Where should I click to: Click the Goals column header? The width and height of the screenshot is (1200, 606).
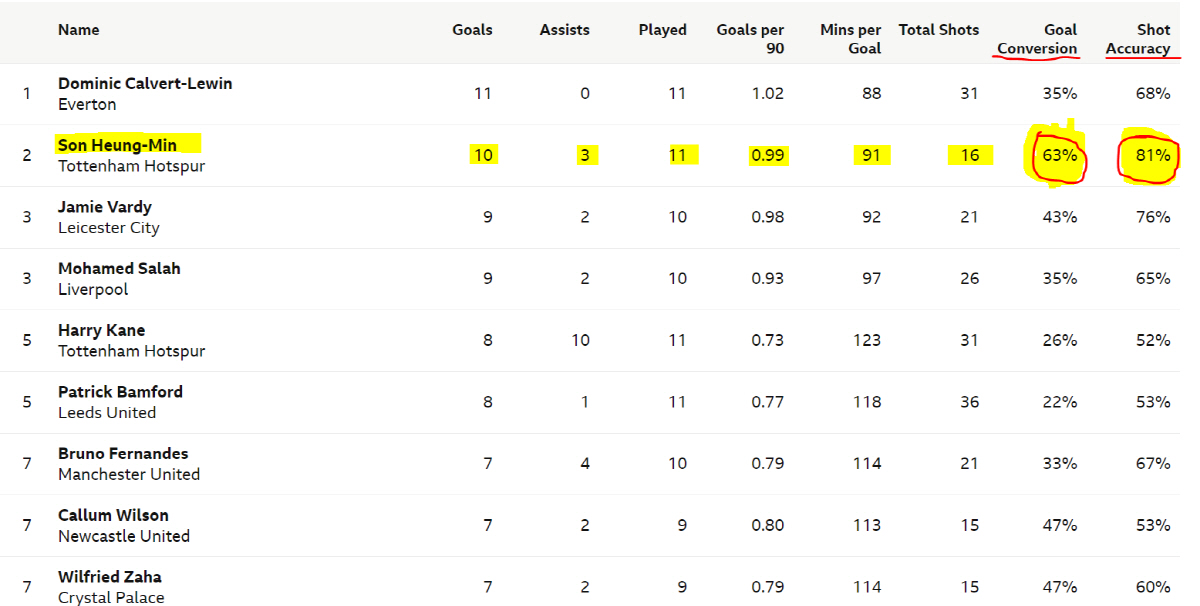[x=472, y=30]
